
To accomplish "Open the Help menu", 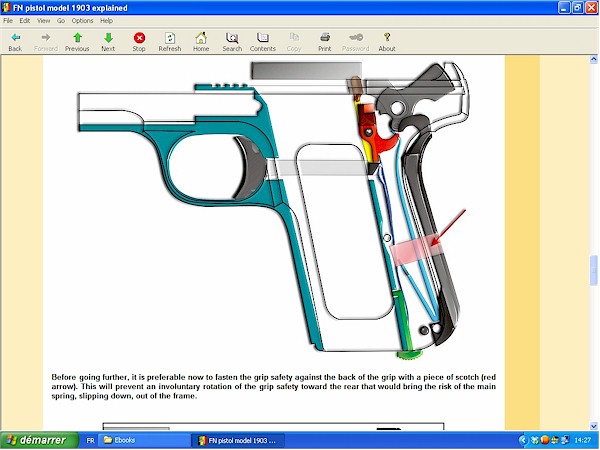I will (x=106, y=21).
